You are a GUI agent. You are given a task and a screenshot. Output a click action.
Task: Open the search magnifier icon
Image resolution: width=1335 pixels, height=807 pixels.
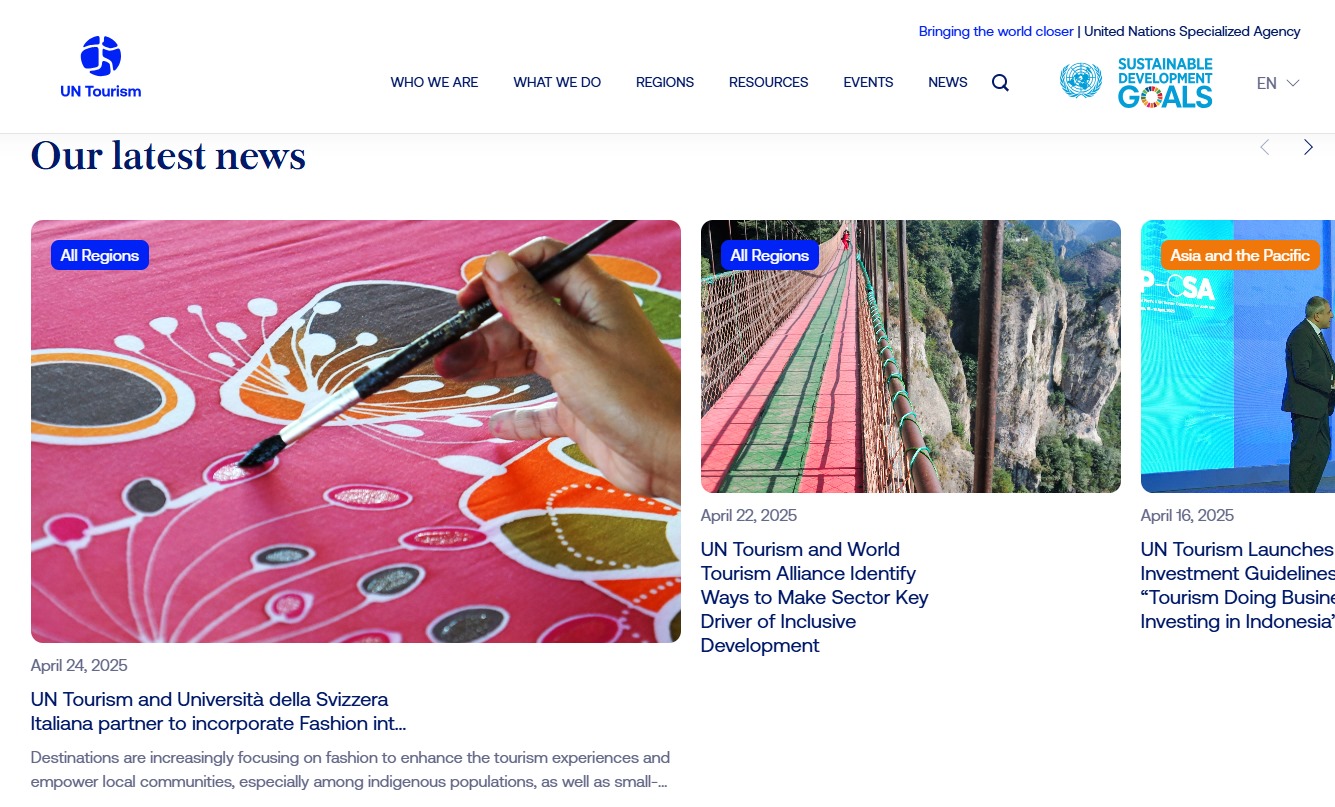point(1000,82)
